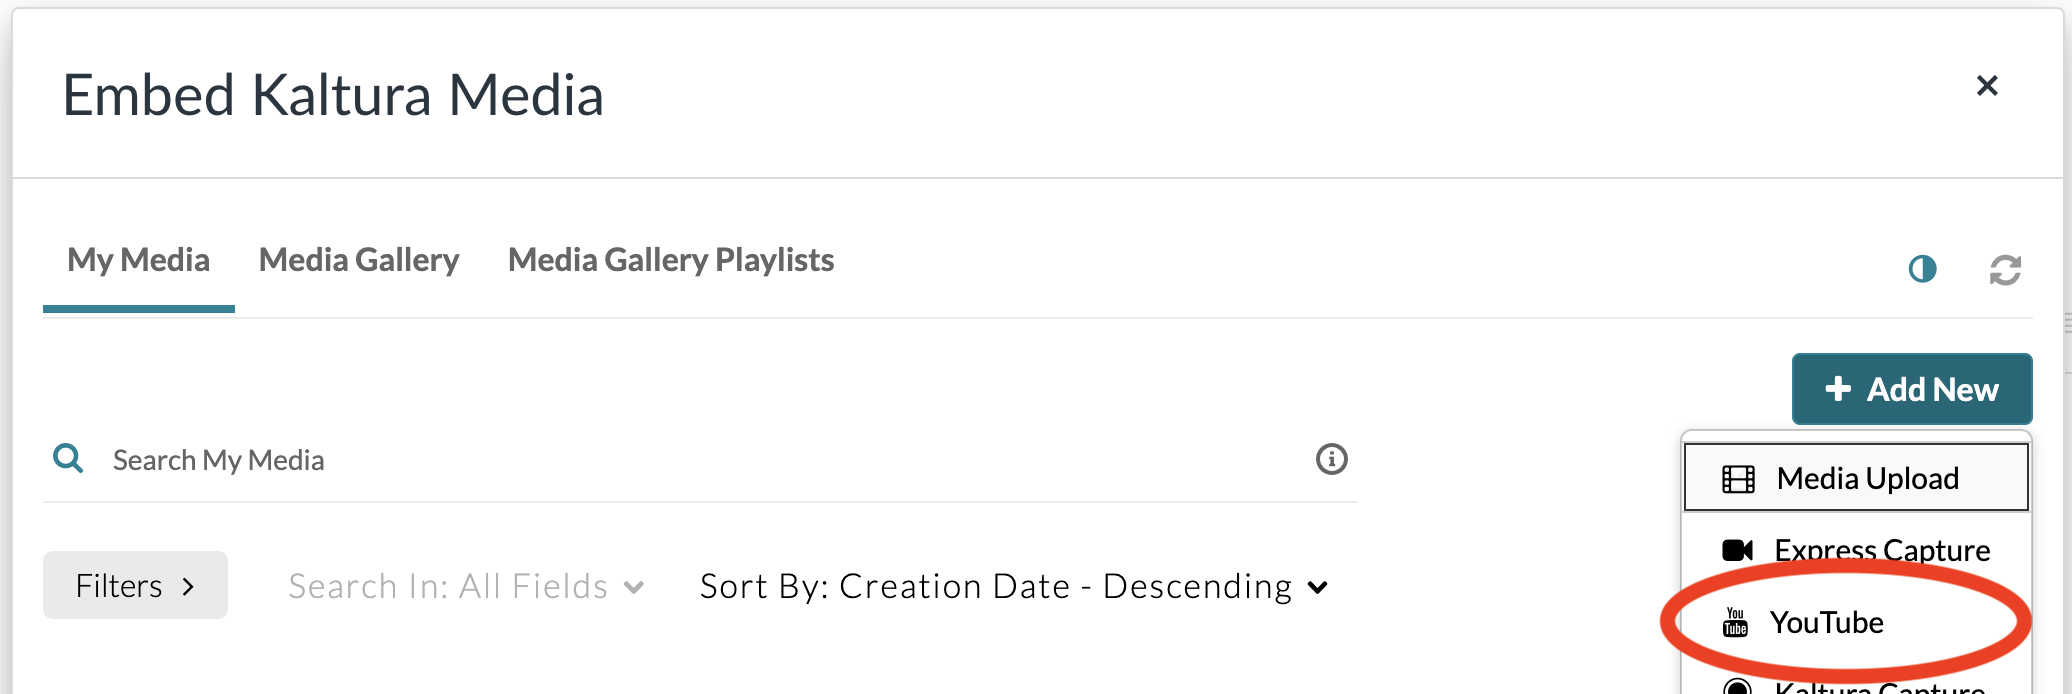Viewport: 2072px width, 694px height.
Task: Open the search info icon
Action: (1331, 459)
